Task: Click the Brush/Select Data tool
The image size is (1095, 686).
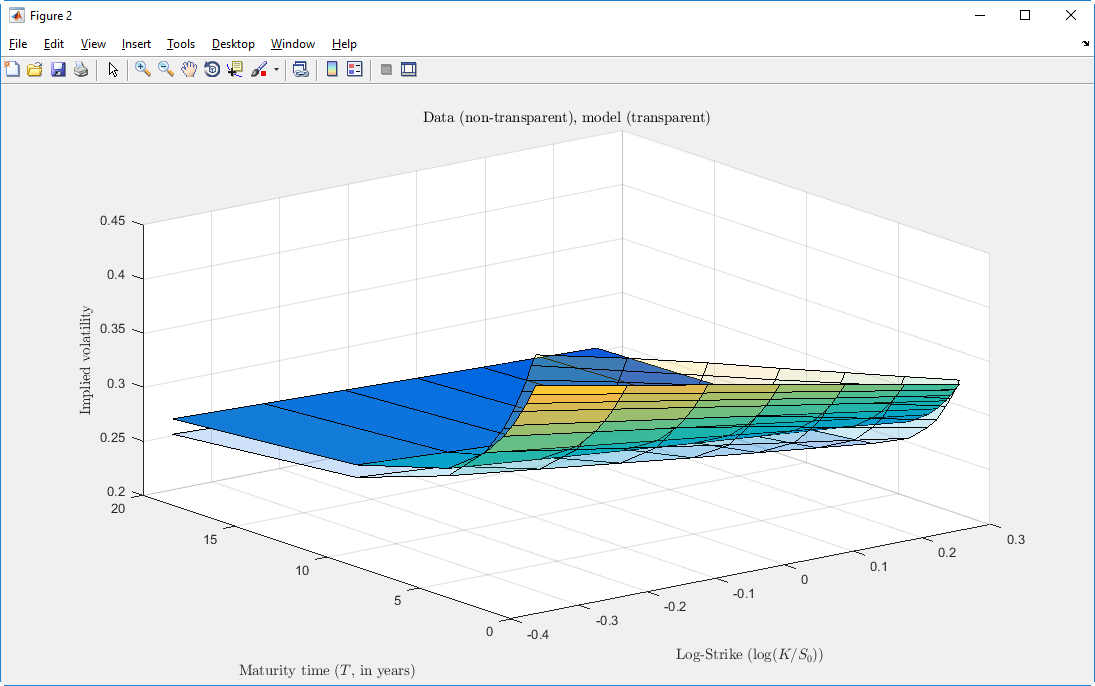Action: (258, 70)
